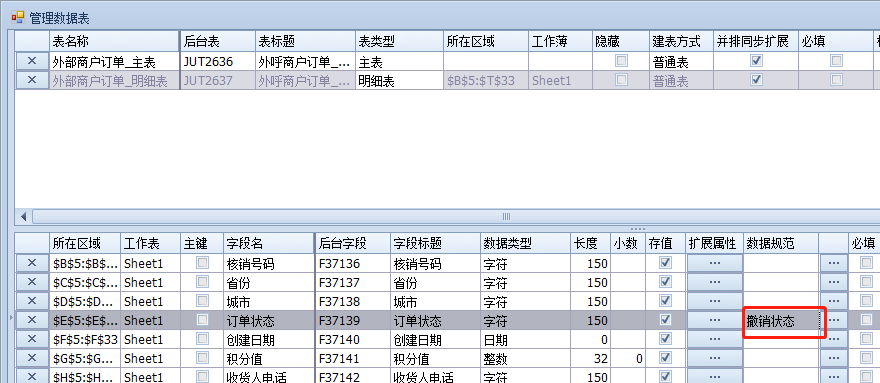The width and height of the screenshot is (880, 383).
Task: Select 数据类型 字符 for 核销号码
Action: click(x=525, y=263)
